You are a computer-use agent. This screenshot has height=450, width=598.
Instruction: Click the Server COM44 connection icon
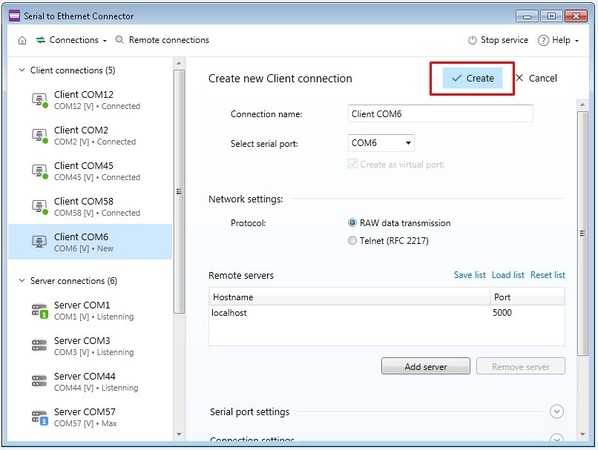[39, 381]
